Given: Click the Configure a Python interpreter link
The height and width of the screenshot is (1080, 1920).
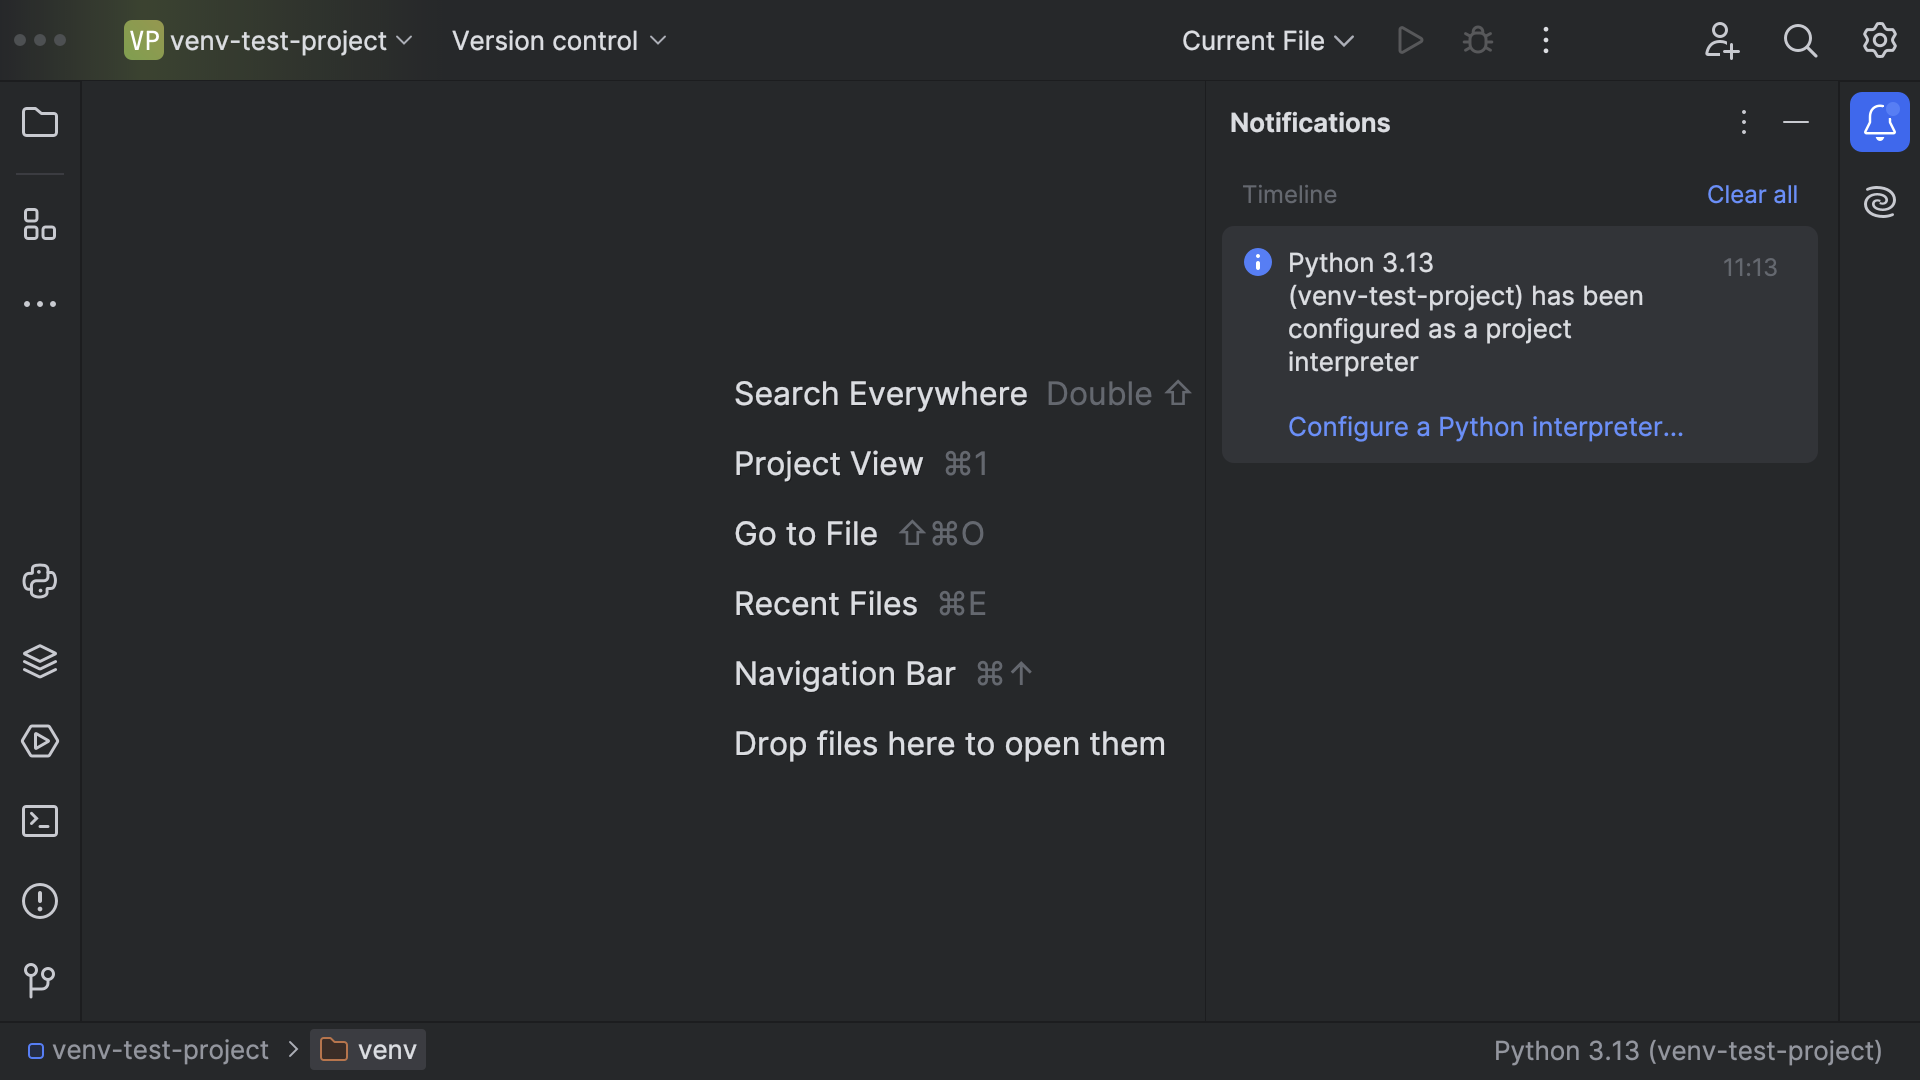Looking at the screenshot, I should click(x=1485, y=426).
